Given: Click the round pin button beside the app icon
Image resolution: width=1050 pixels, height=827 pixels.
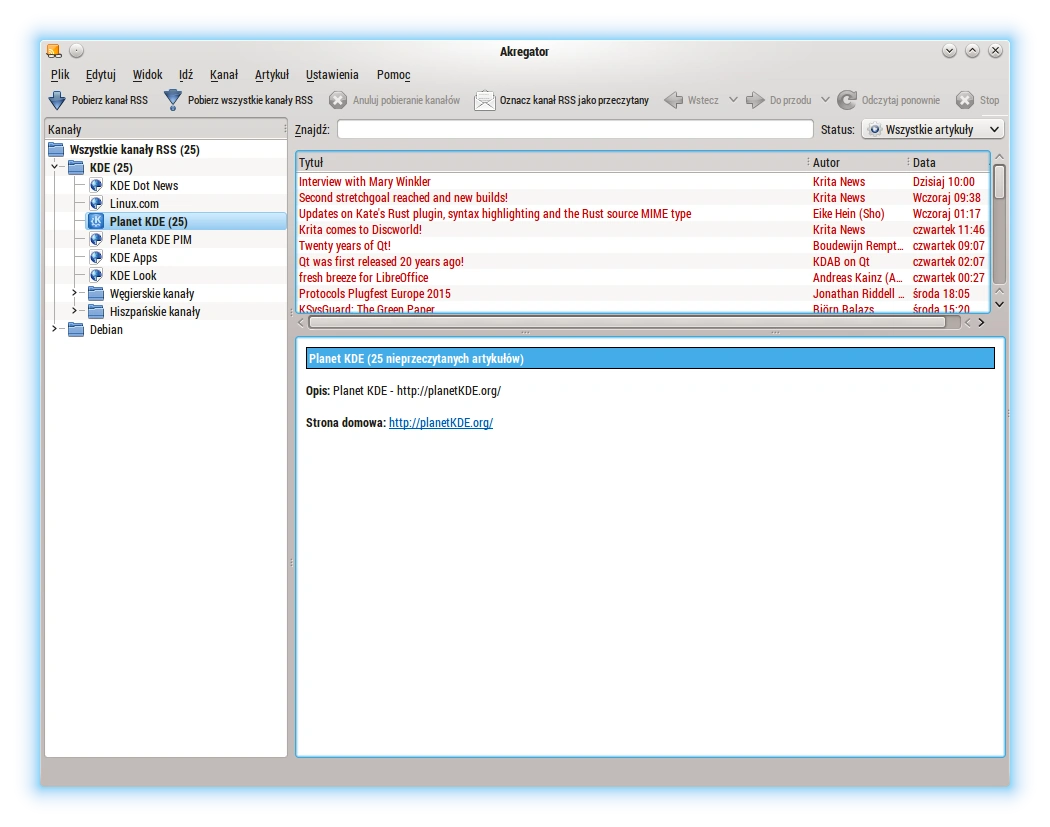Looking at the screenshot, I should pos(77,51).
